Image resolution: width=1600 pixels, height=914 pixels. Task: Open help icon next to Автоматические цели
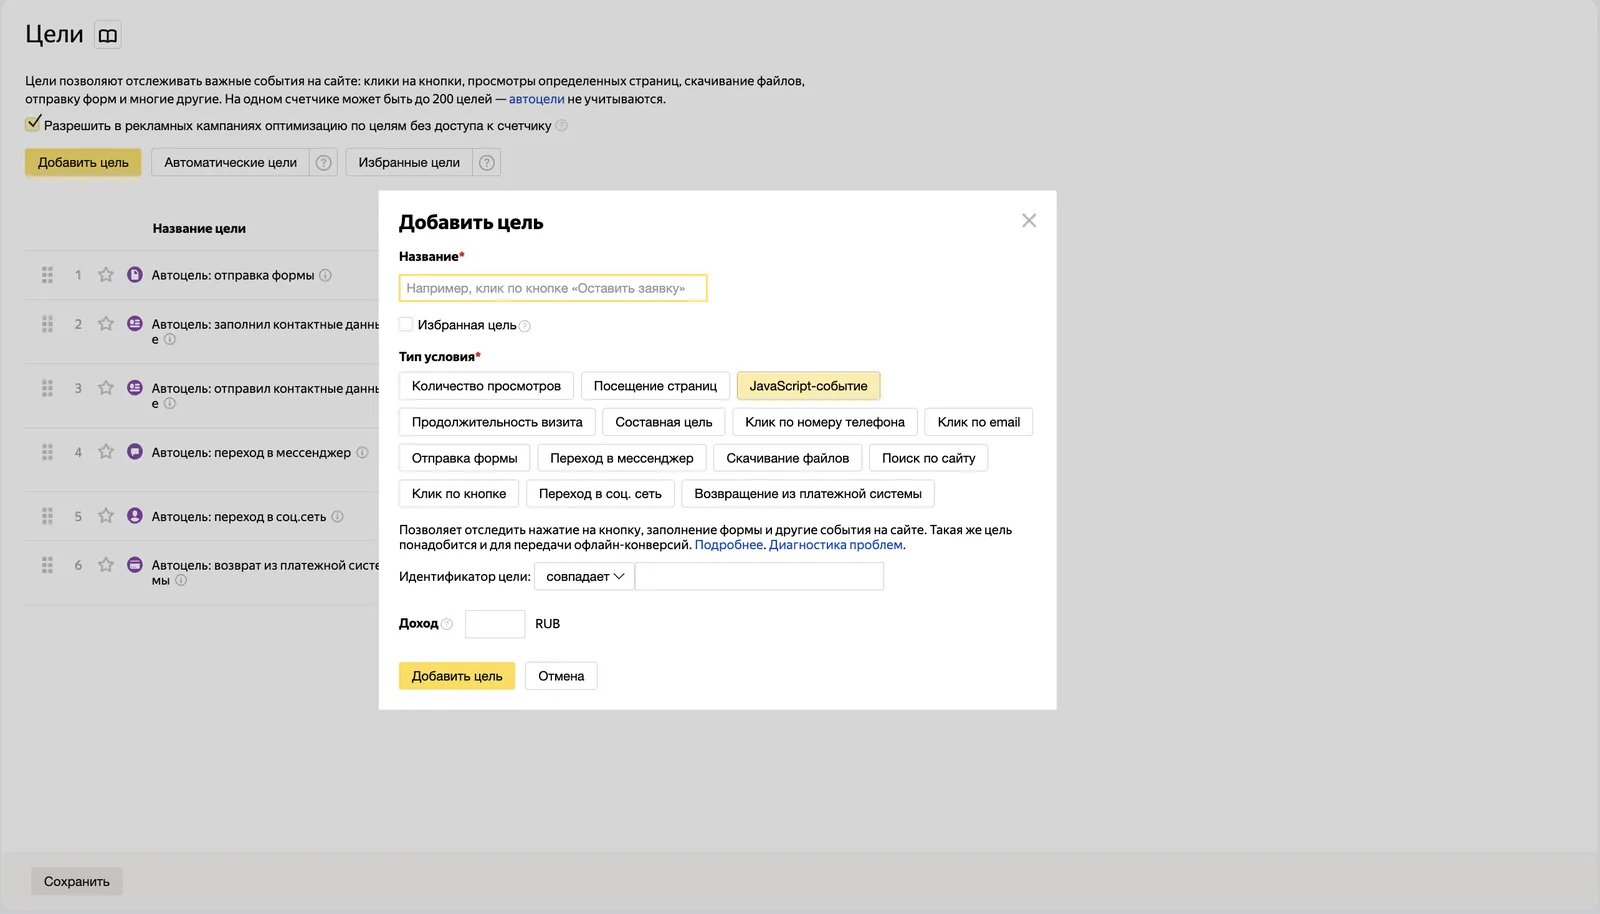[323, 163]
